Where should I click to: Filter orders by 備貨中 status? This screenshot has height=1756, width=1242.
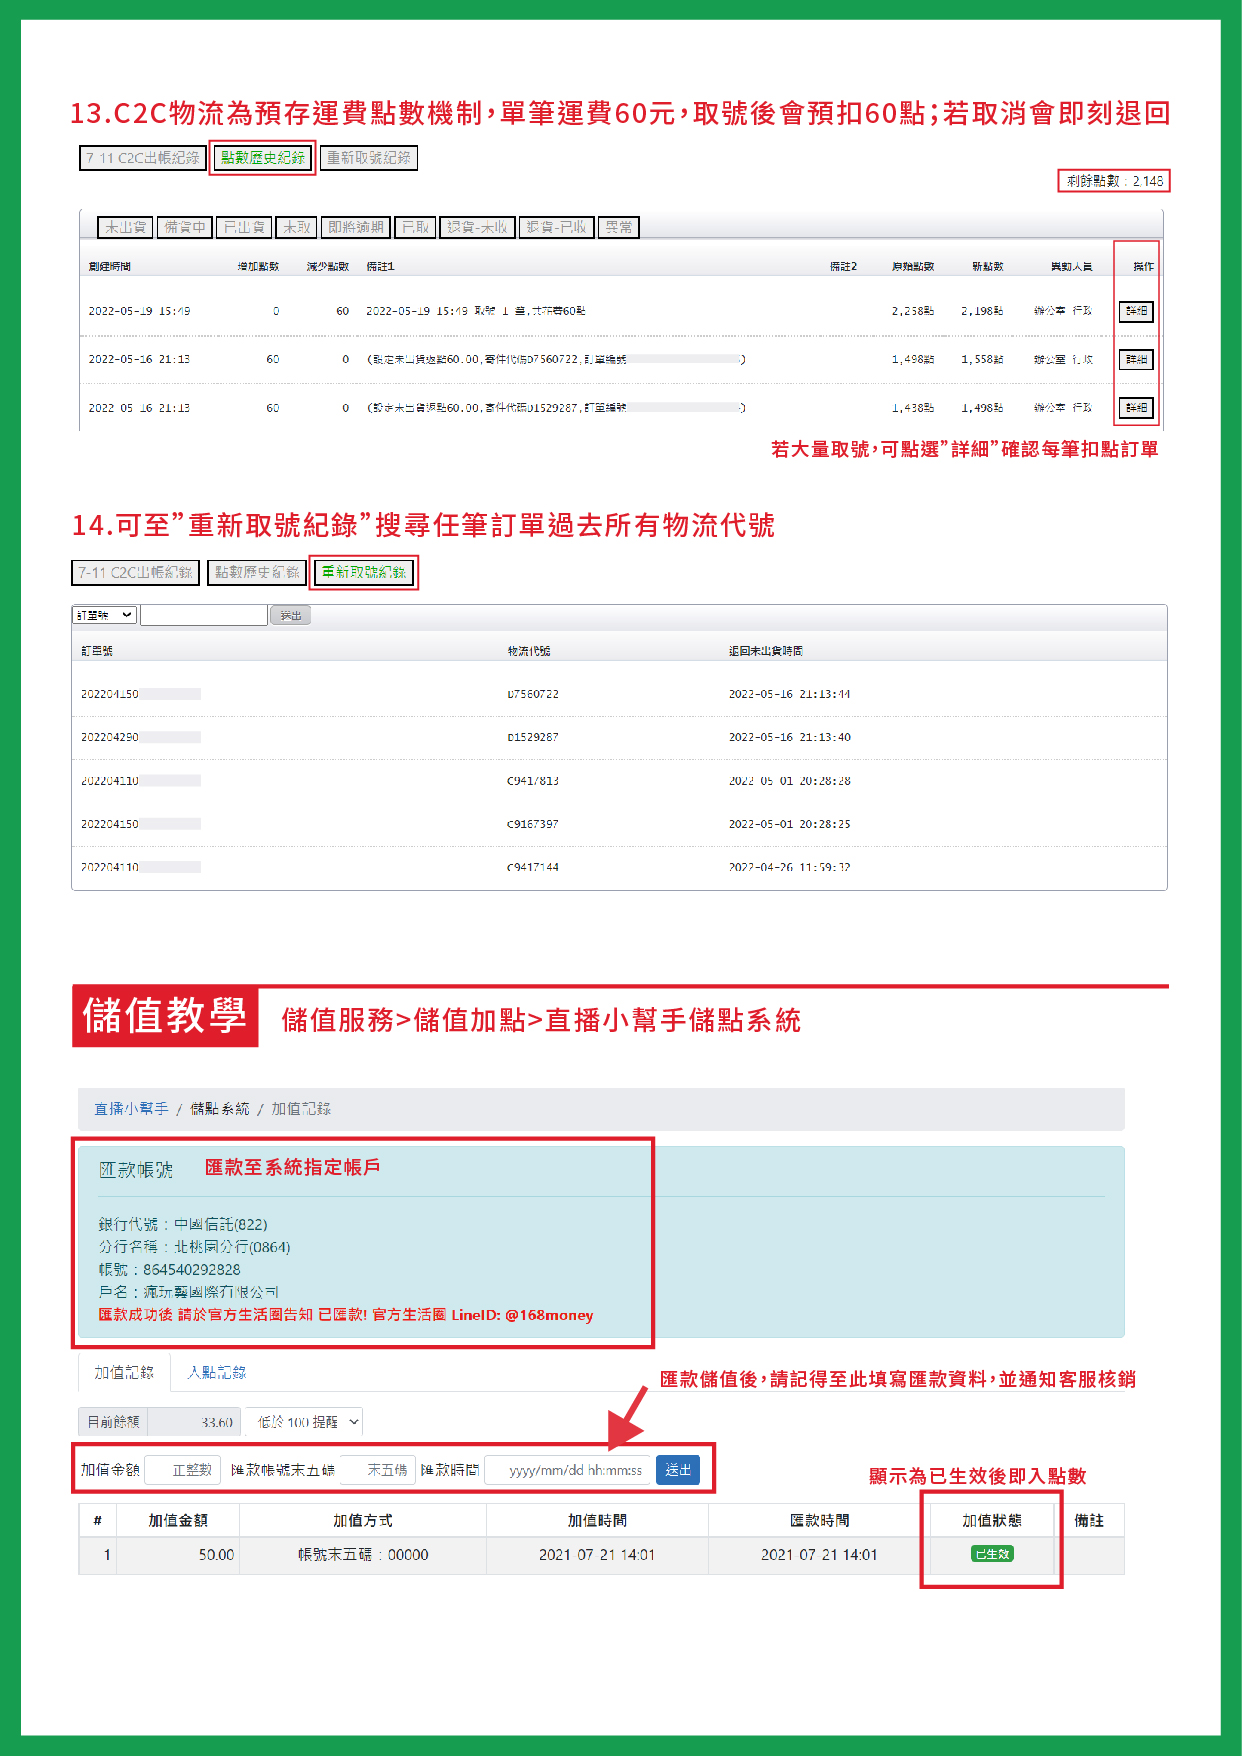pyautogui.click(x=185, y=228)
